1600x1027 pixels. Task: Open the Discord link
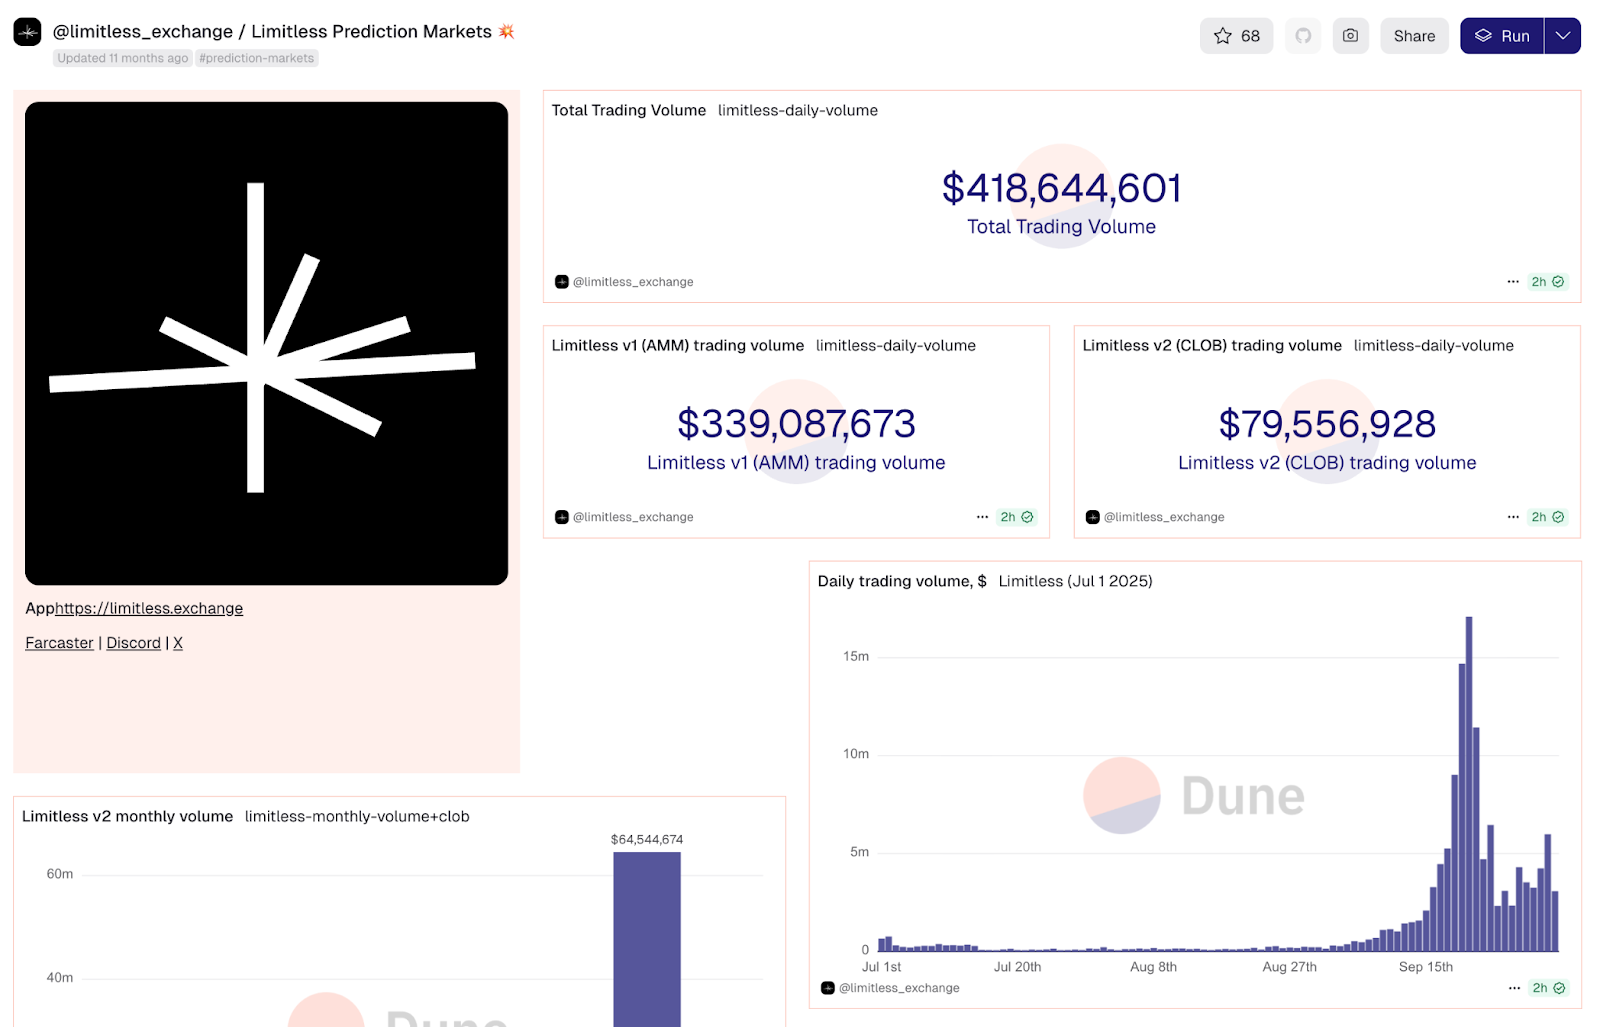(x=133, y=643)
